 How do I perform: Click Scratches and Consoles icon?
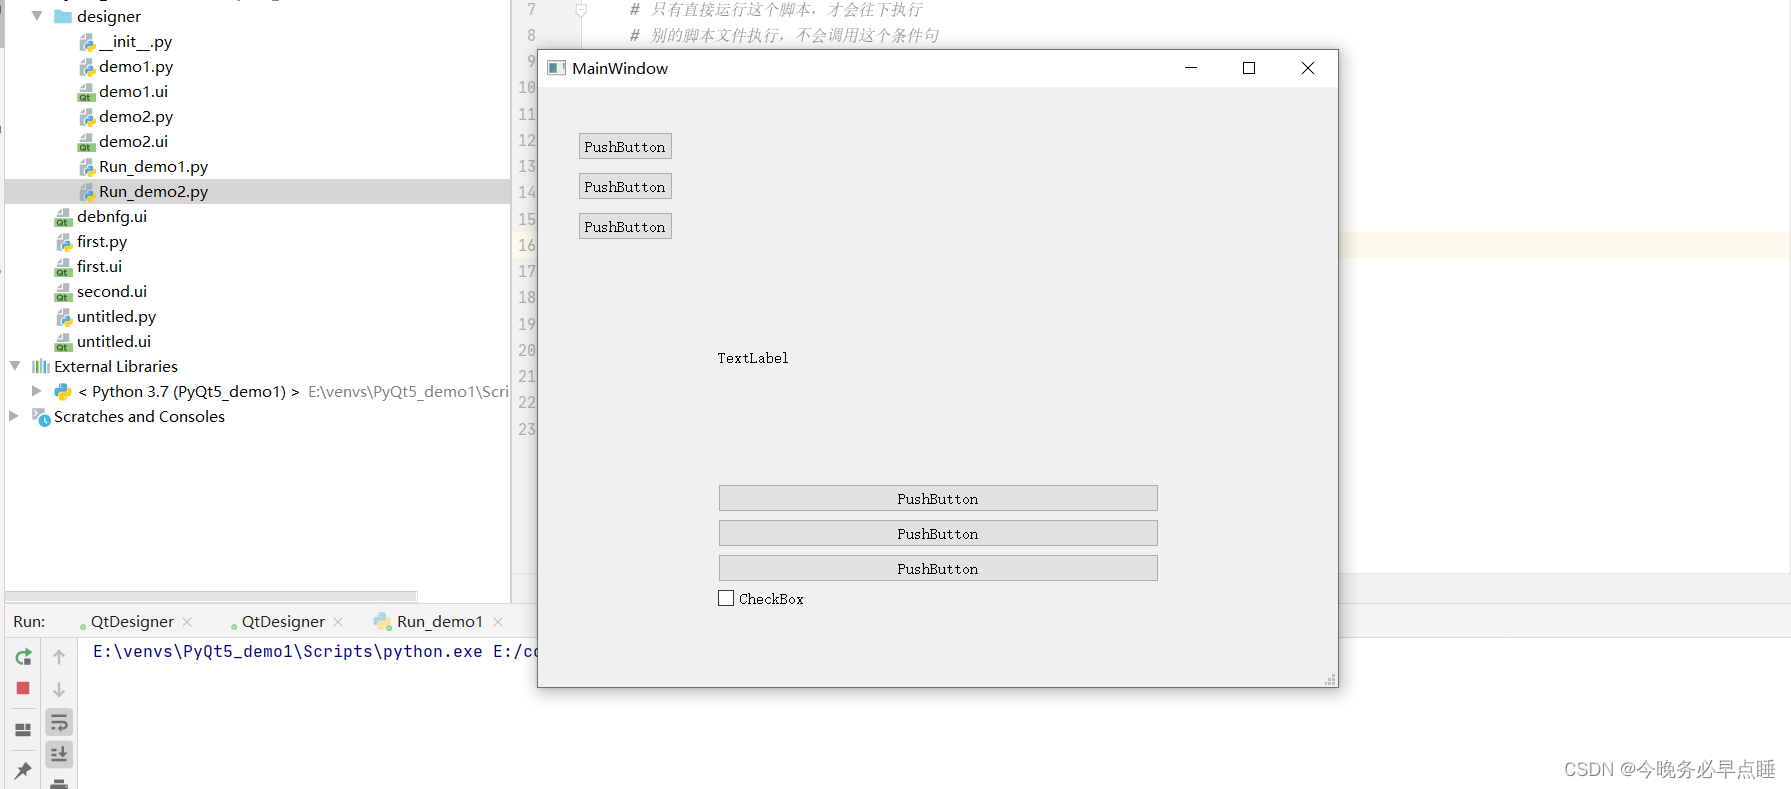coord(41,417)
